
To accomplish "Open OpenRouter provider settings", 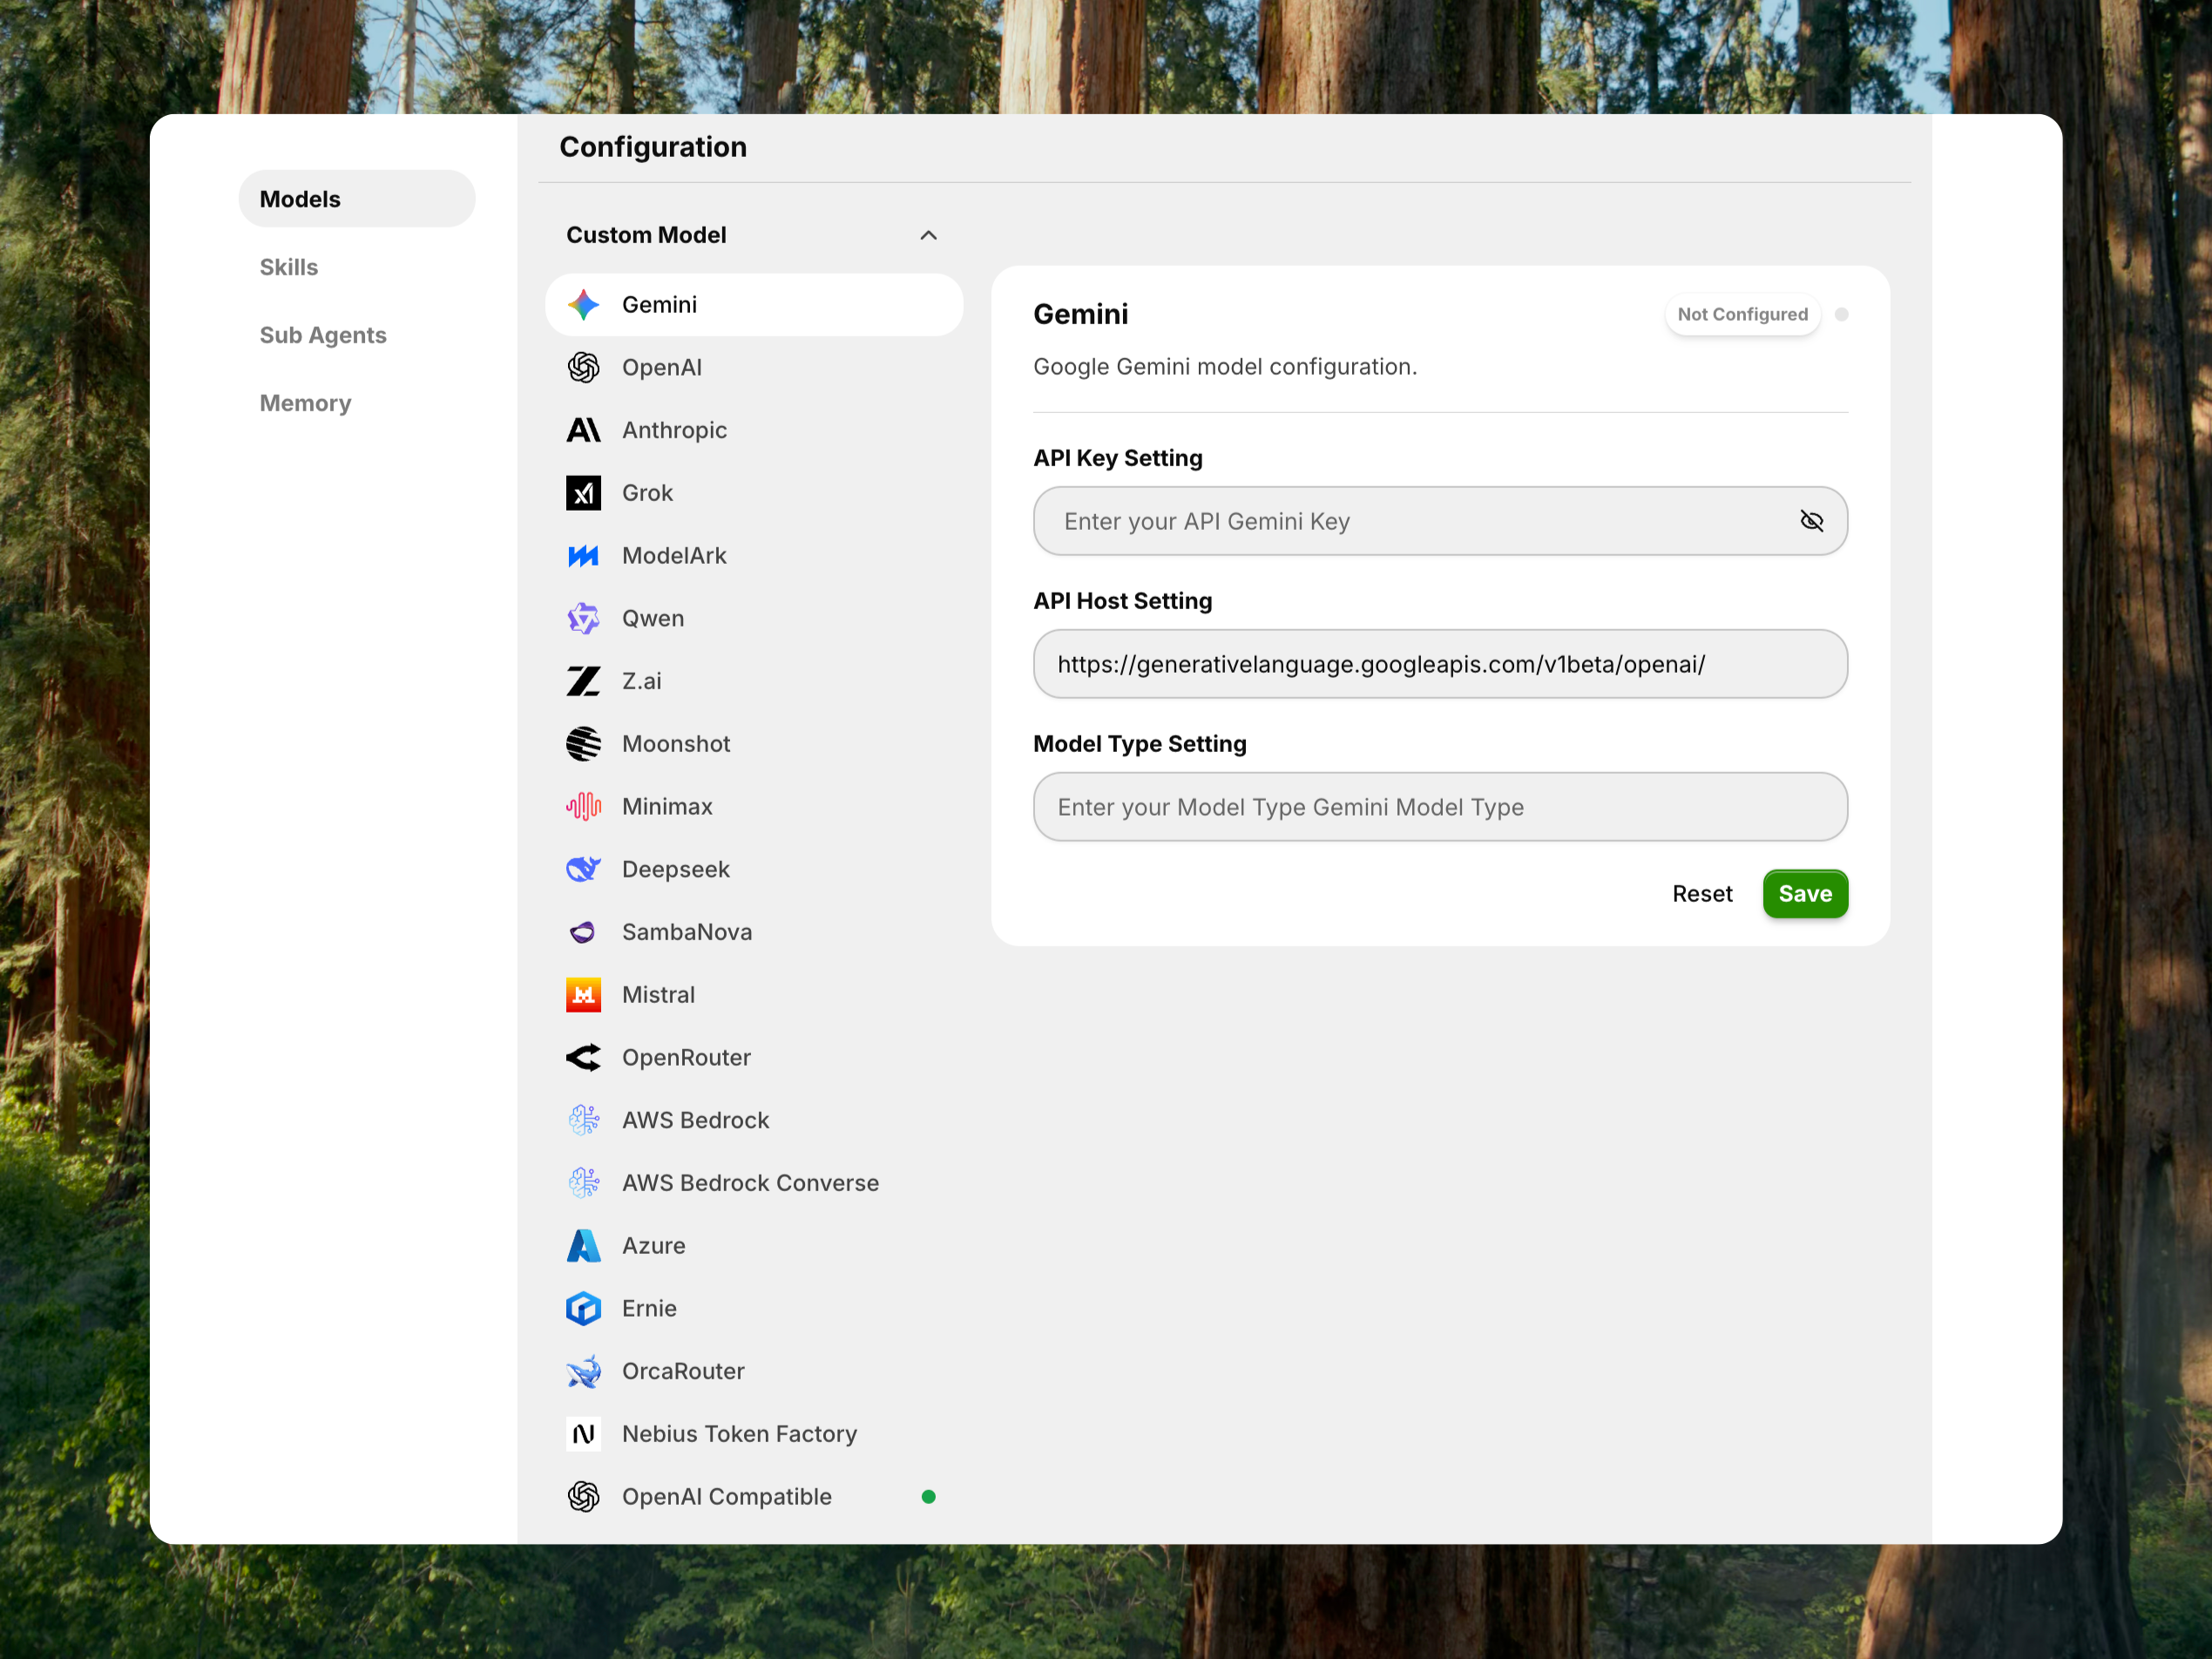I will 686,1058.
